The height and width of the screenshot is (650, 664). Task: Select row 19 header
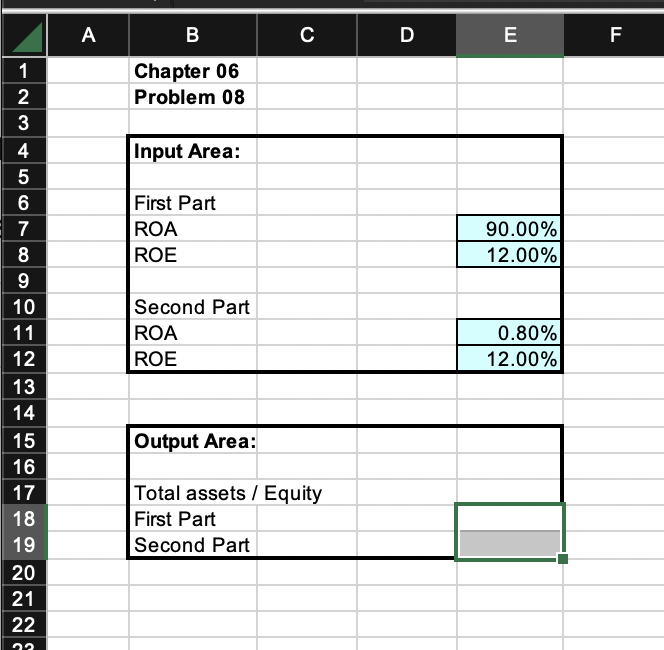[24, 545]
